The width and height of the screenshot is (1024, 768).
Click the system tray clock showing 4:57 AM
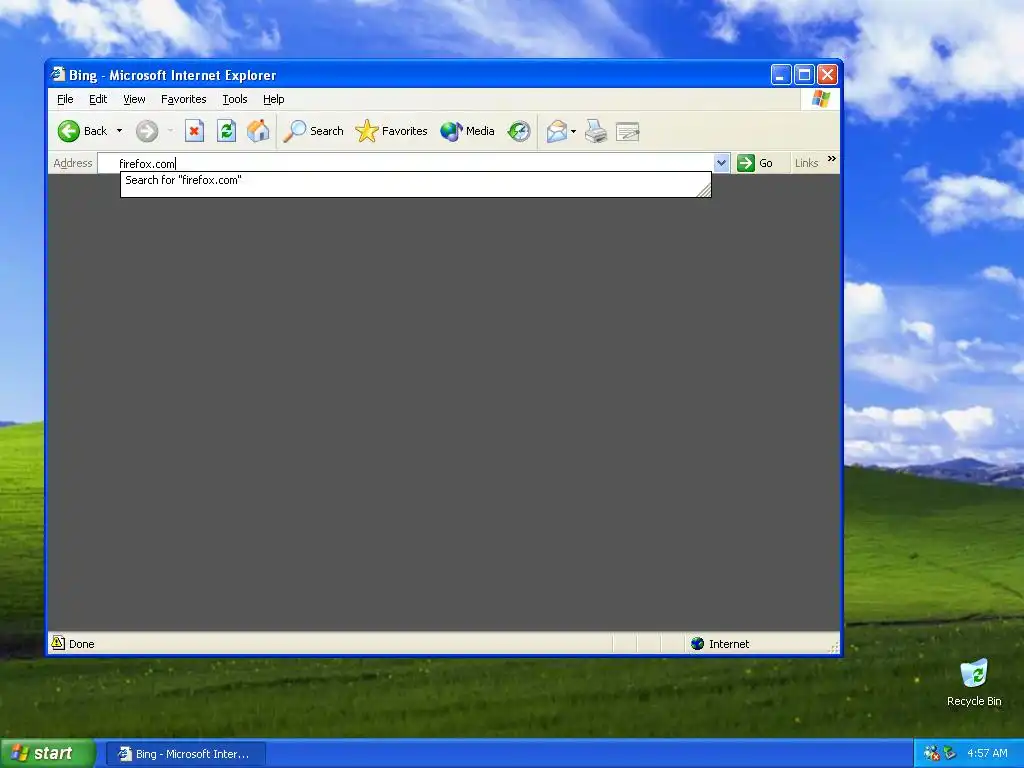coord(987,754)
